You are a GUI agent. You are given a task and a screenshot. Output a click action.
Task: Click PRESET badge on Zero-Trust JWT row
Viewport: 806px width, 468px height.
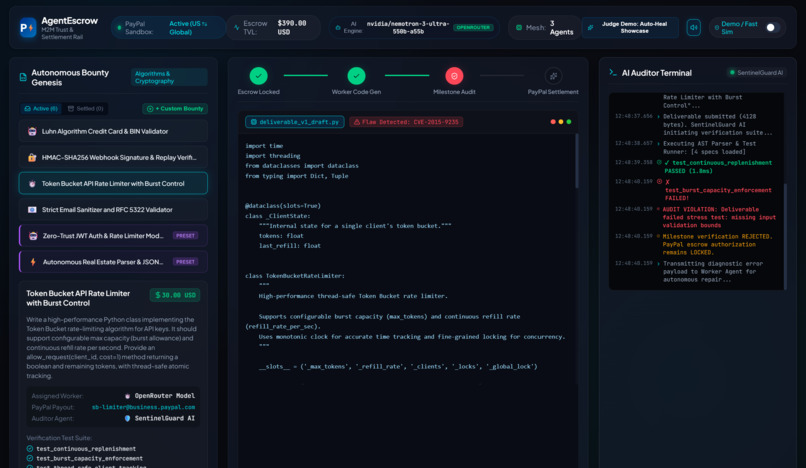tap(185, 236)
